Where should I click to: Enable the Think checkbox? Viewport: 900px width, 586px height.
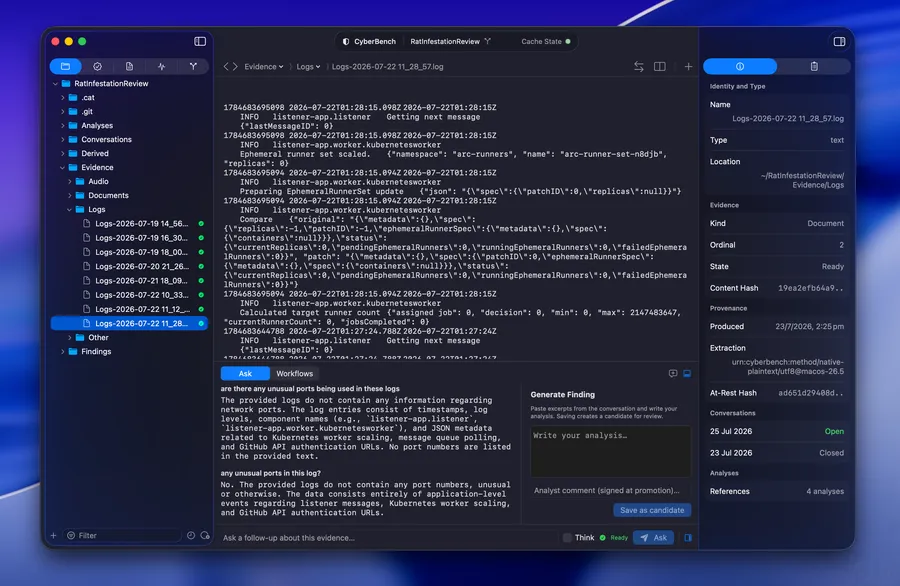tap(567, 538)
